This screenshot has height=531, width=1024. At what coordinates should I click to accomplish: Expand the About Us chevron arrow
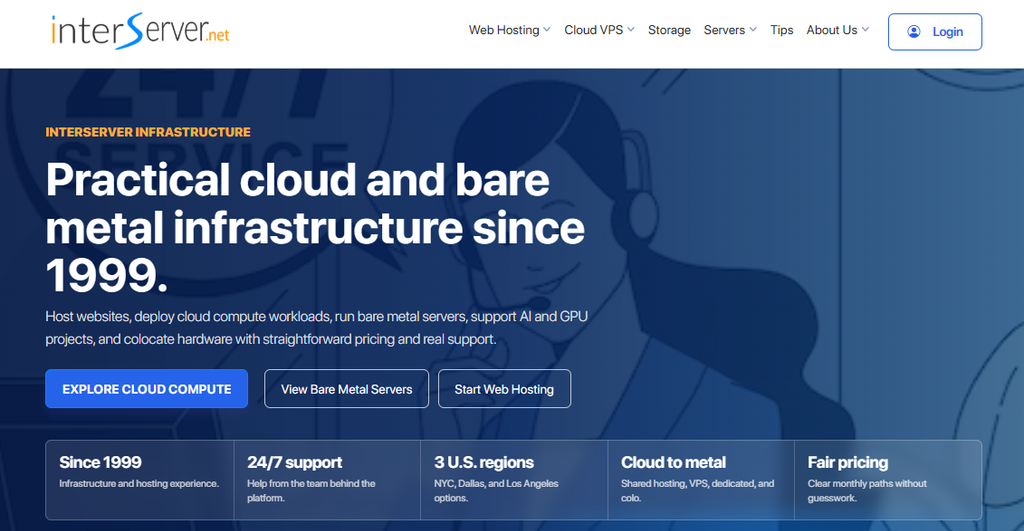point(865,29)
